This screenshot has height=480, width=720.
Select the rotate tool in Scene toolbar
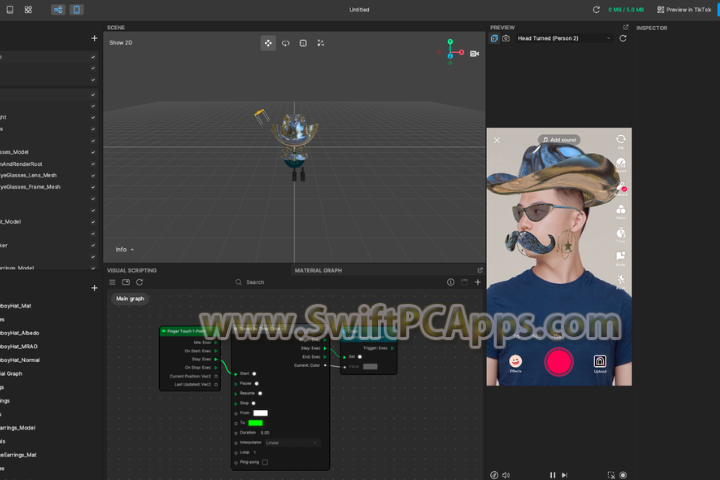[286, 43]
